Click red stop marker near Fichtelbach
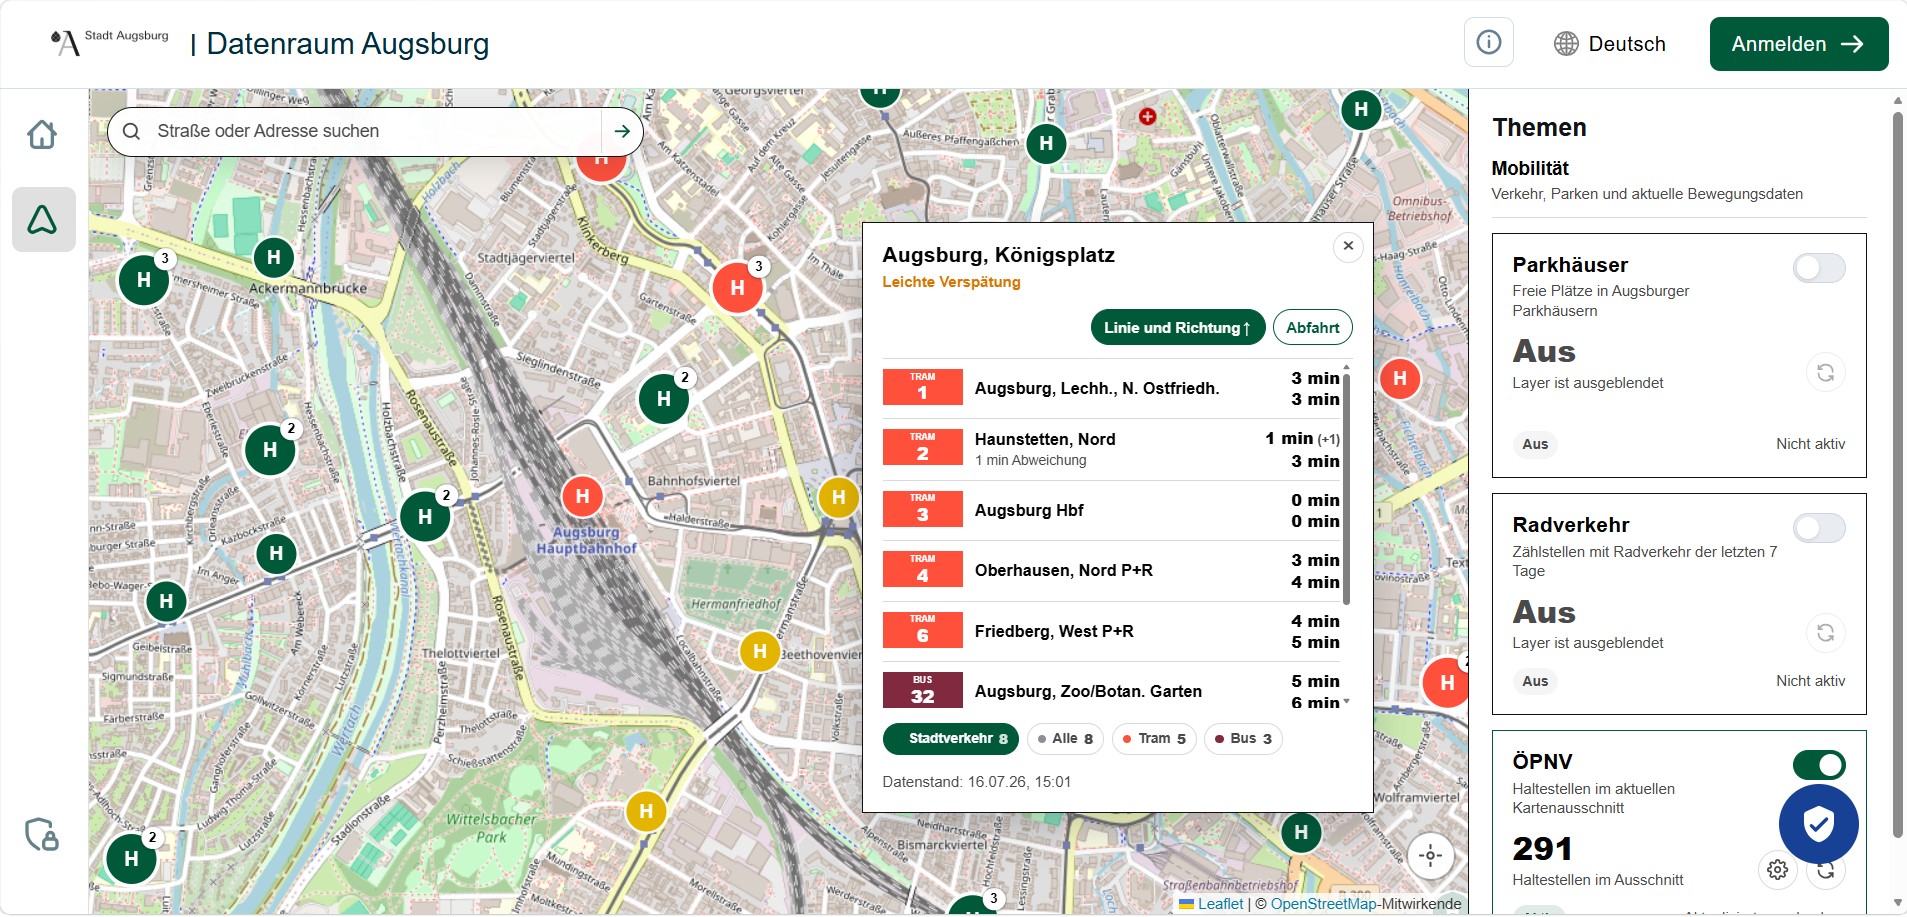The image size is (1907, 917). click(x=1400, y=379)
